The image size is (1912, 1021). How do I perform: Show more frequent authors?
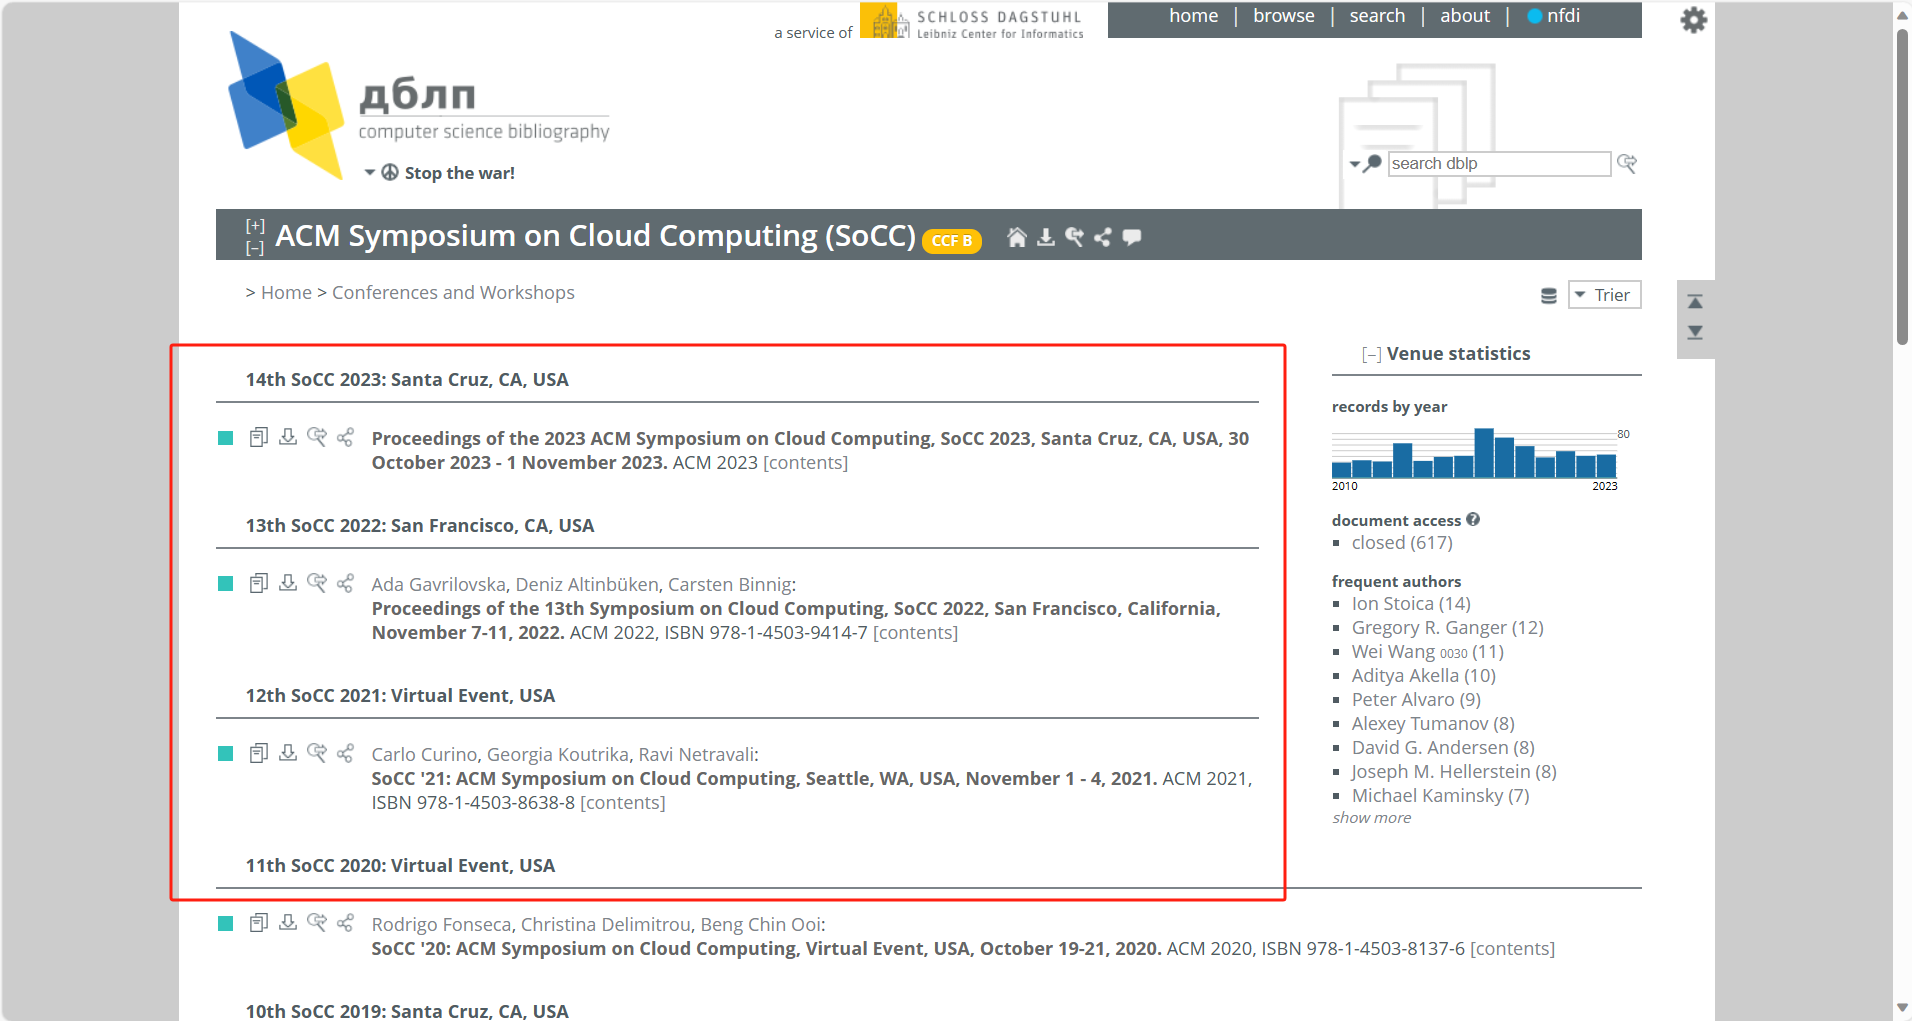(x=1372, y=818)
